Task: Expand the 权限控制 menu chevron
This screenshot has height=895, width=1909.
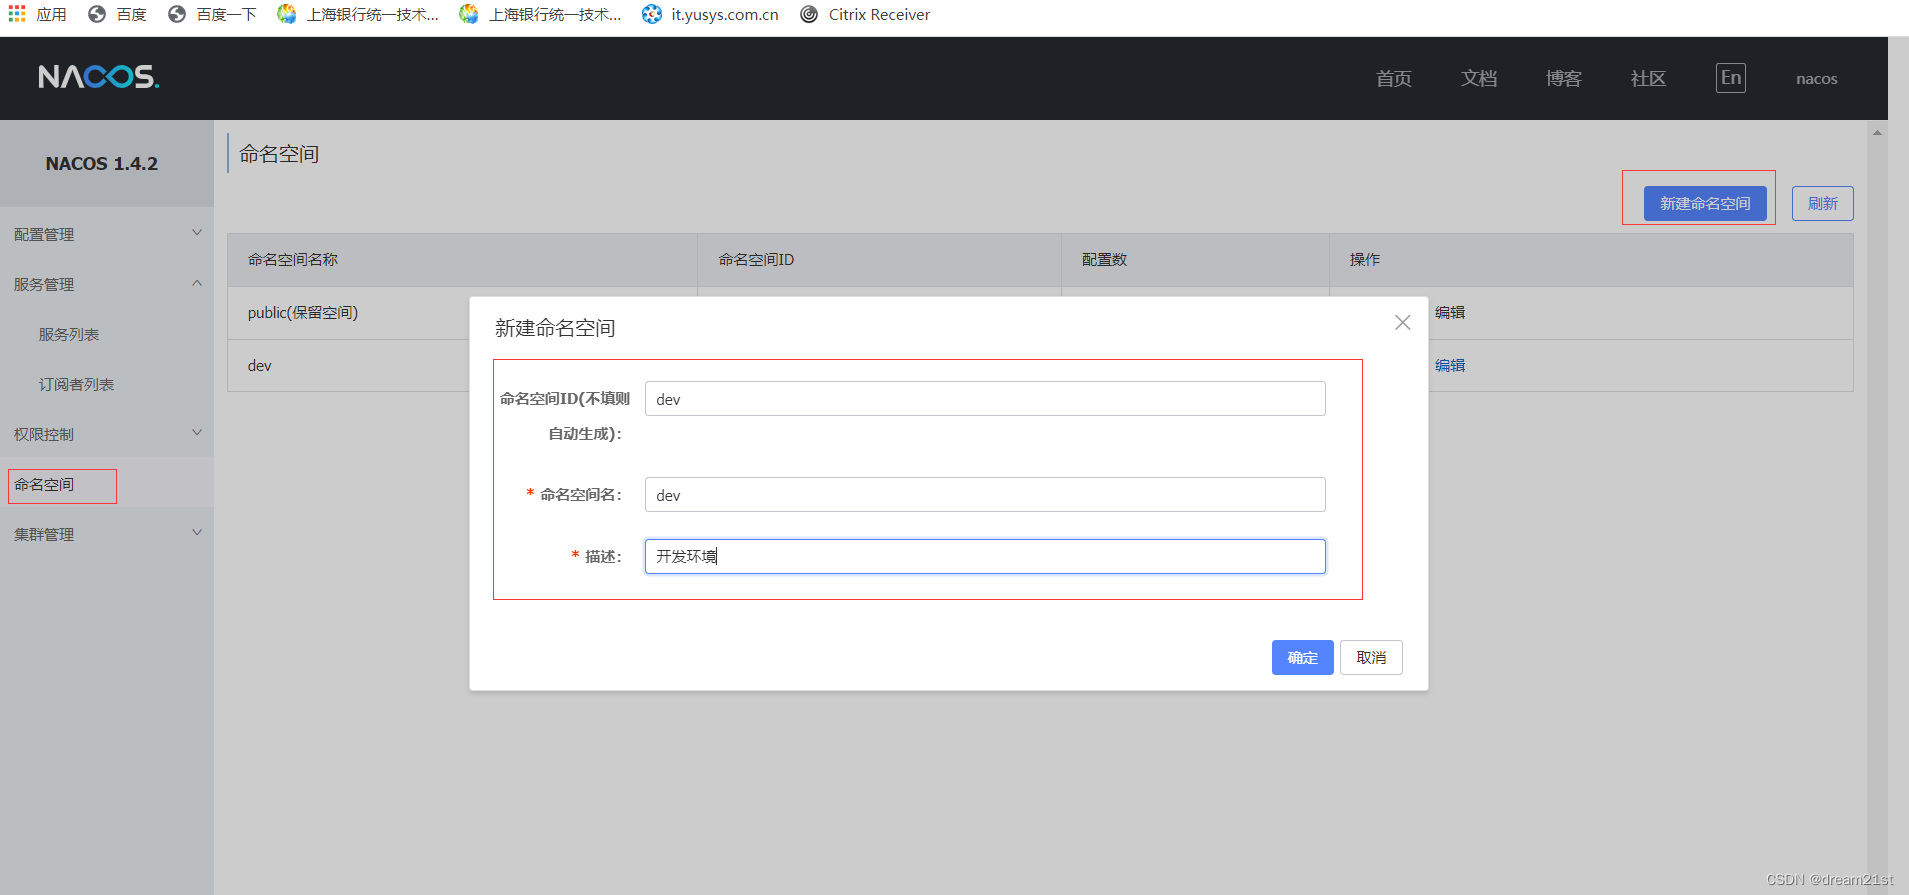Action: click(197, 433)
